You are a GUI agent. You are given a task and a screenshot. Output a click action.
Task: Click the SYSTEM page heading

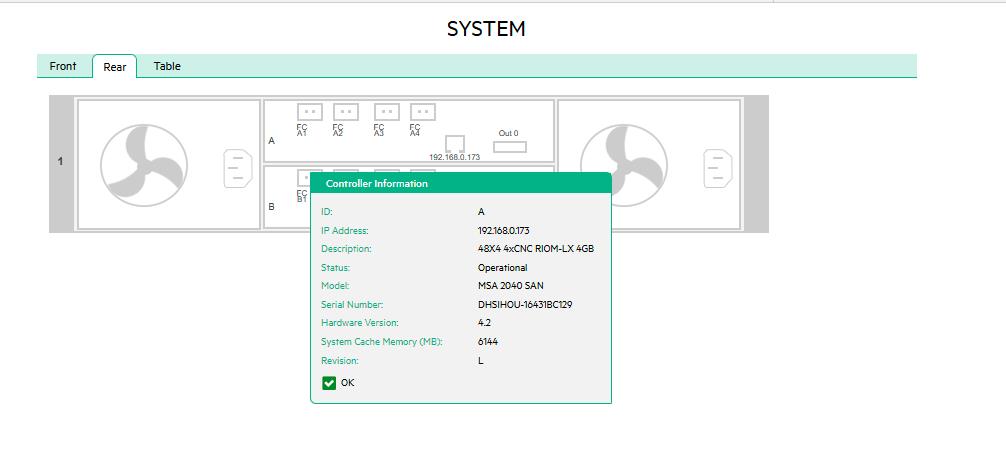(486, 29)
